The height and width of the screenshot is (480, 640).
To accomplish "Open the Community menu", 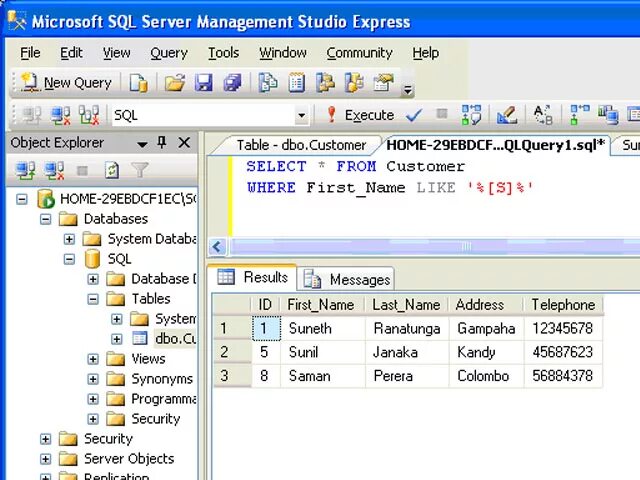I will click(359, 53).
